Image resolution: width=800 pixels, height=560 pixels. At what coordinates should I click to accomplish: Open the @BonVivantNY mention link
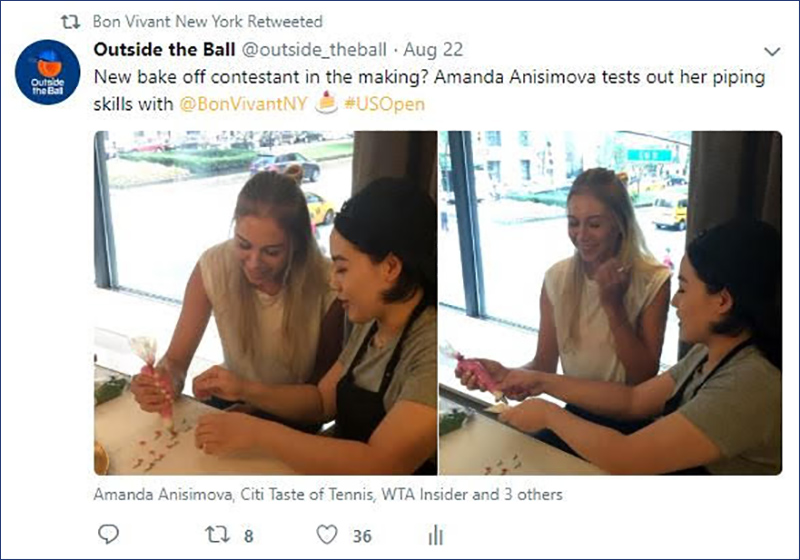[243, 104]
